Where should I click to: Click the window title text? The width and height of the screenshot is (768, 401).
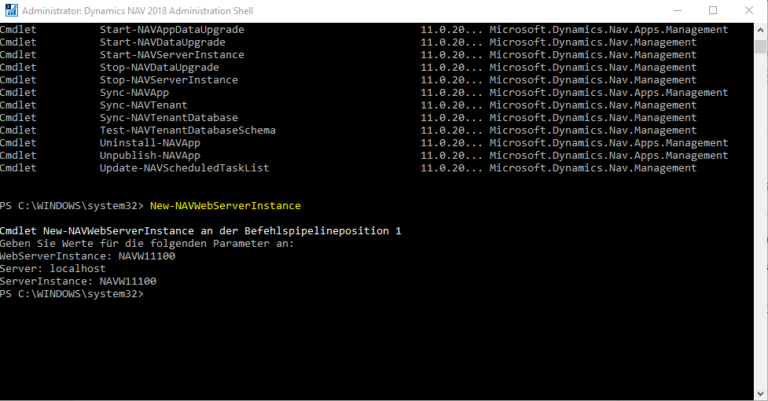138,11
